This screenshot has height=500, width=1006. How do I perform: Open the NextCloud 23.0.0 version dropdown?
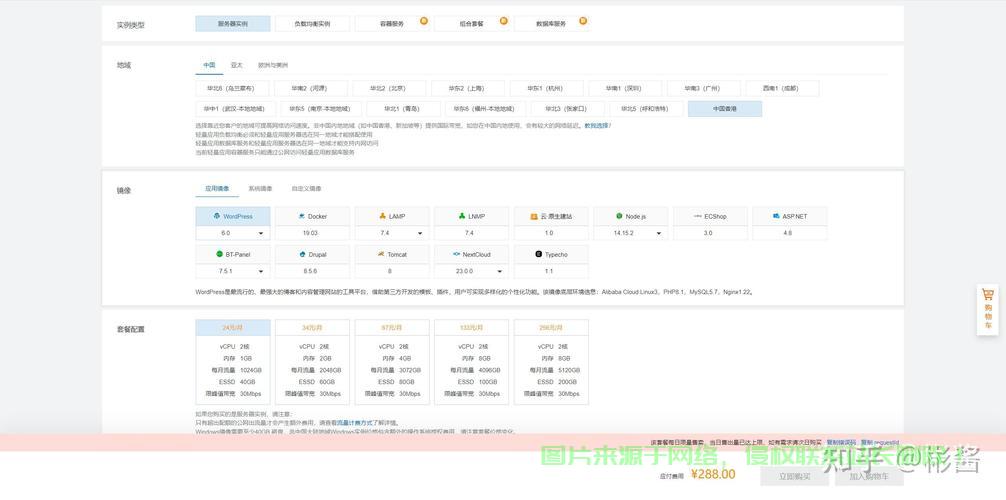point(472,272)
